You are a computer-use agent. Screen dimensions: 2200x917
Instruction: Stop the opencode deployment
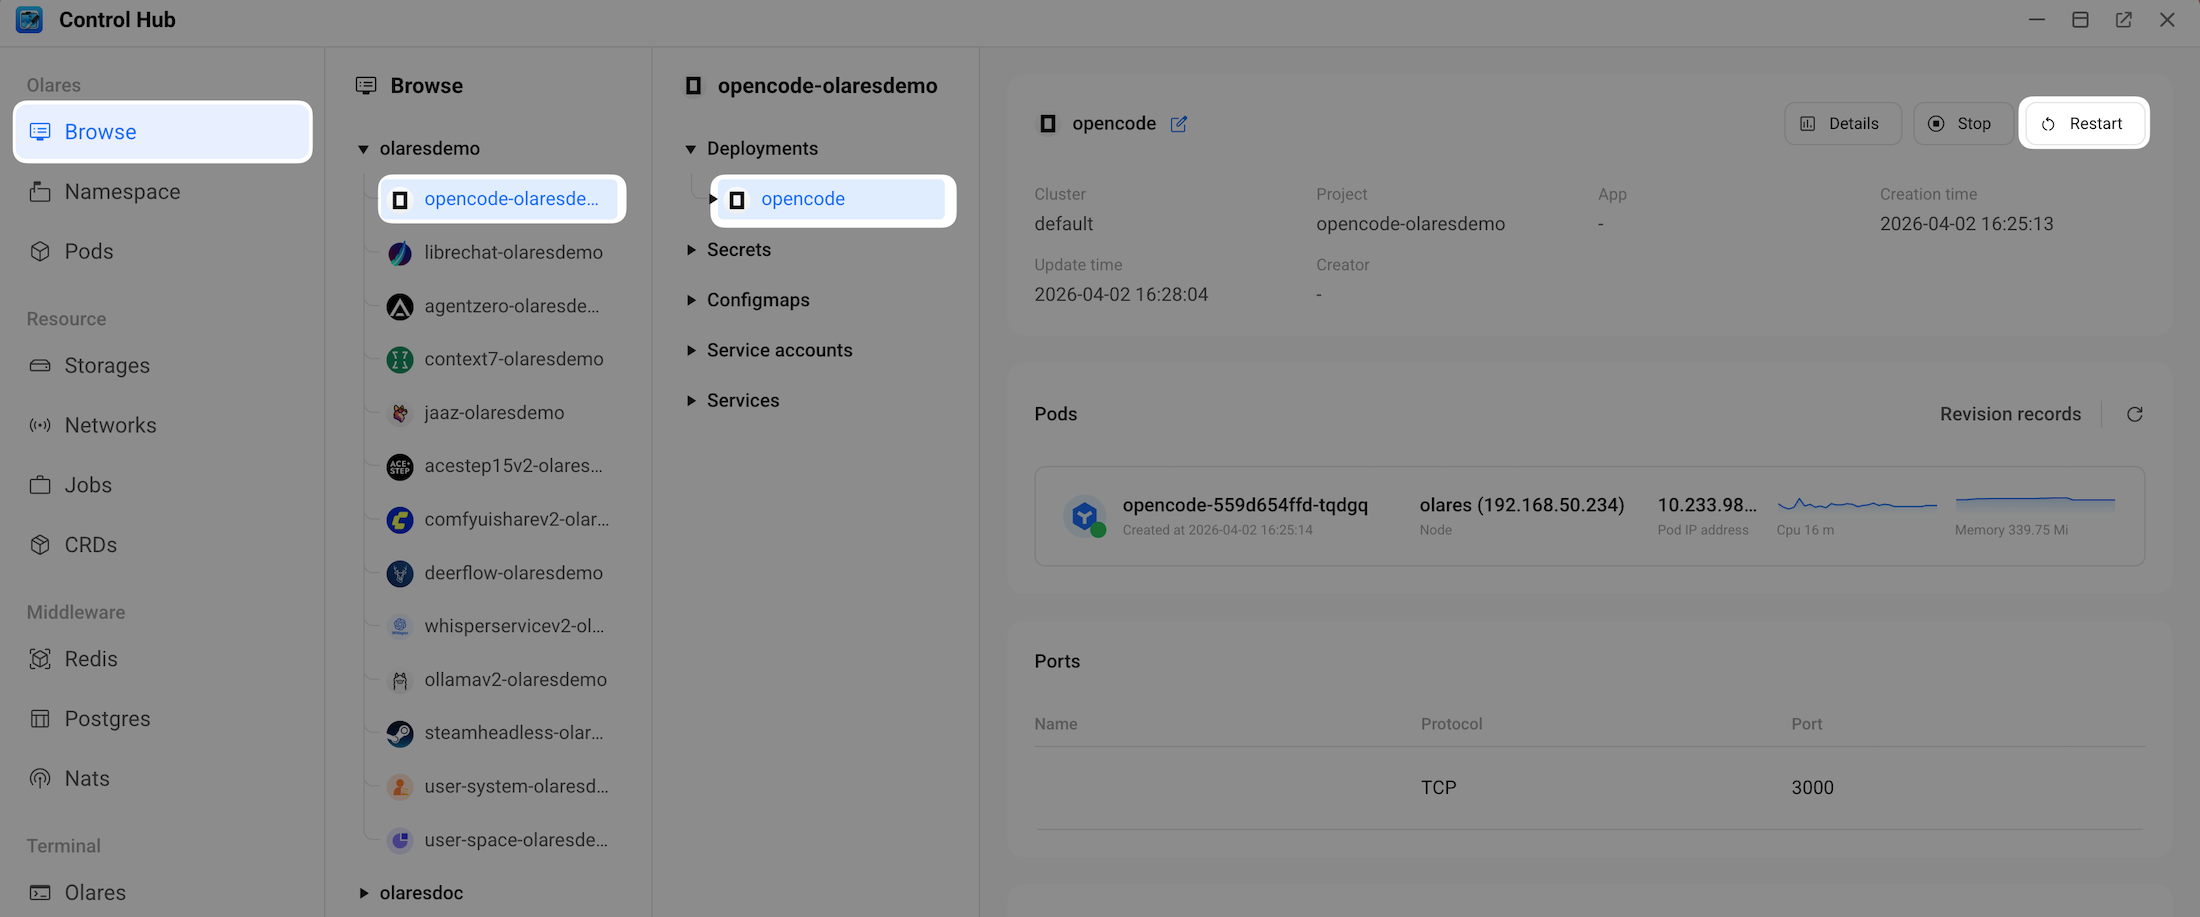[x=1962, y=124]
